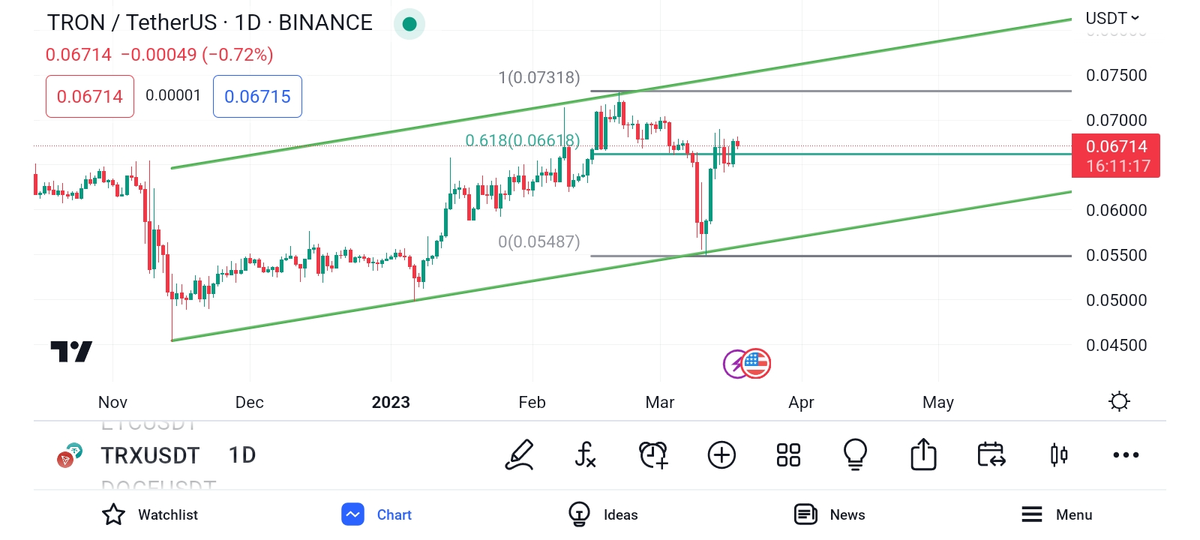Toggle the green market status indicator
Viewport: 1200px width, 540px height.
[x=409, y=24]
